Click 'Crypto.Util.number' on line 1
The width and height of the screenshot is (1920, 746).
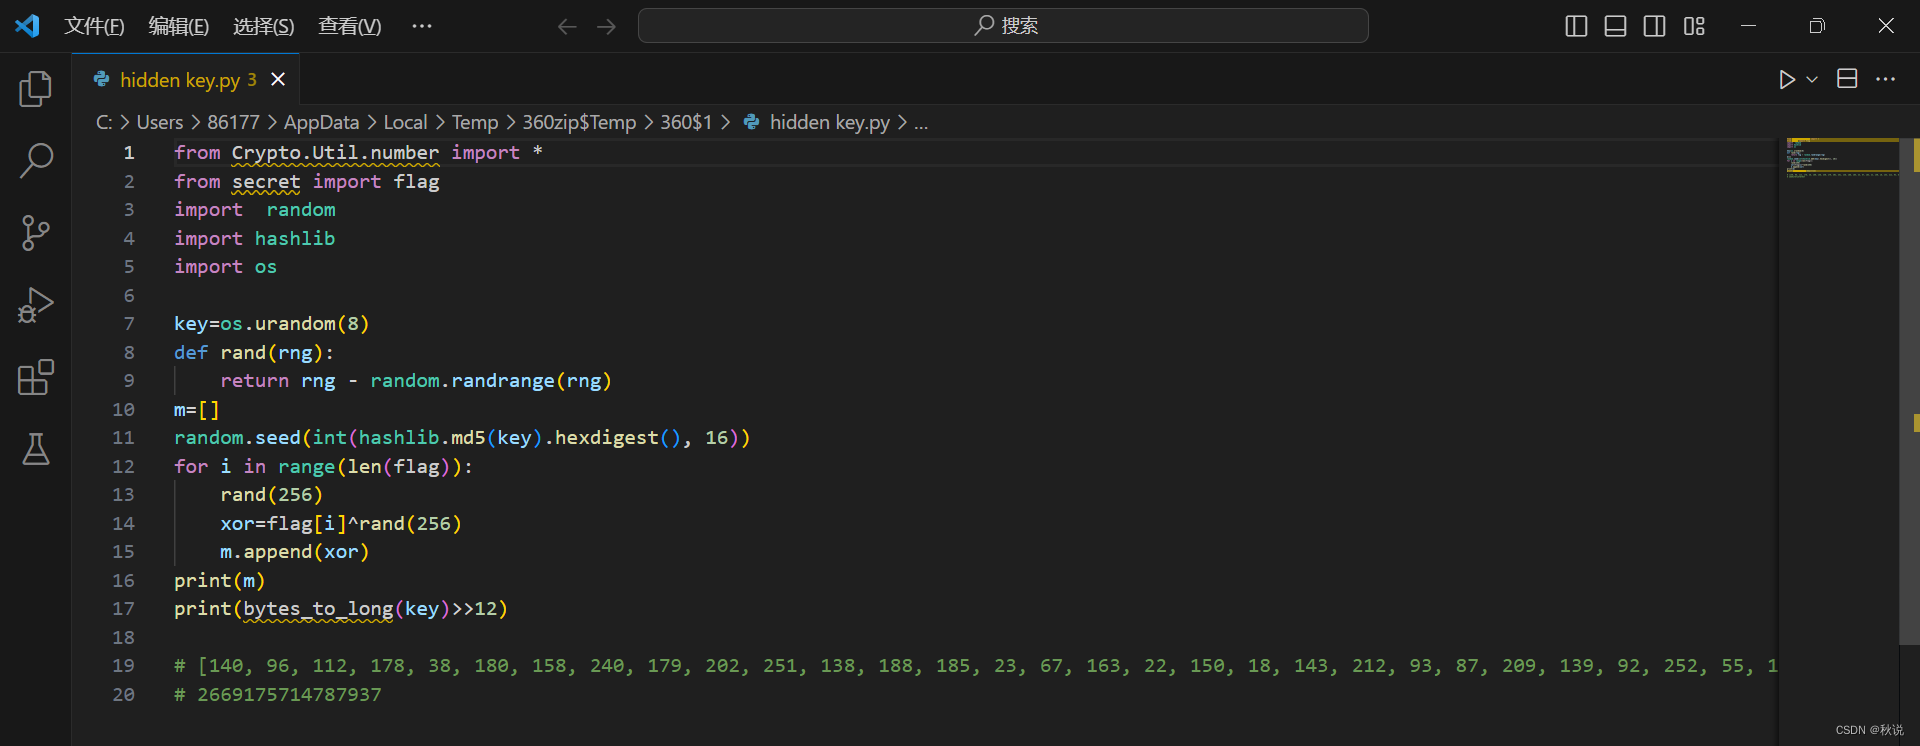coord(335,153)
